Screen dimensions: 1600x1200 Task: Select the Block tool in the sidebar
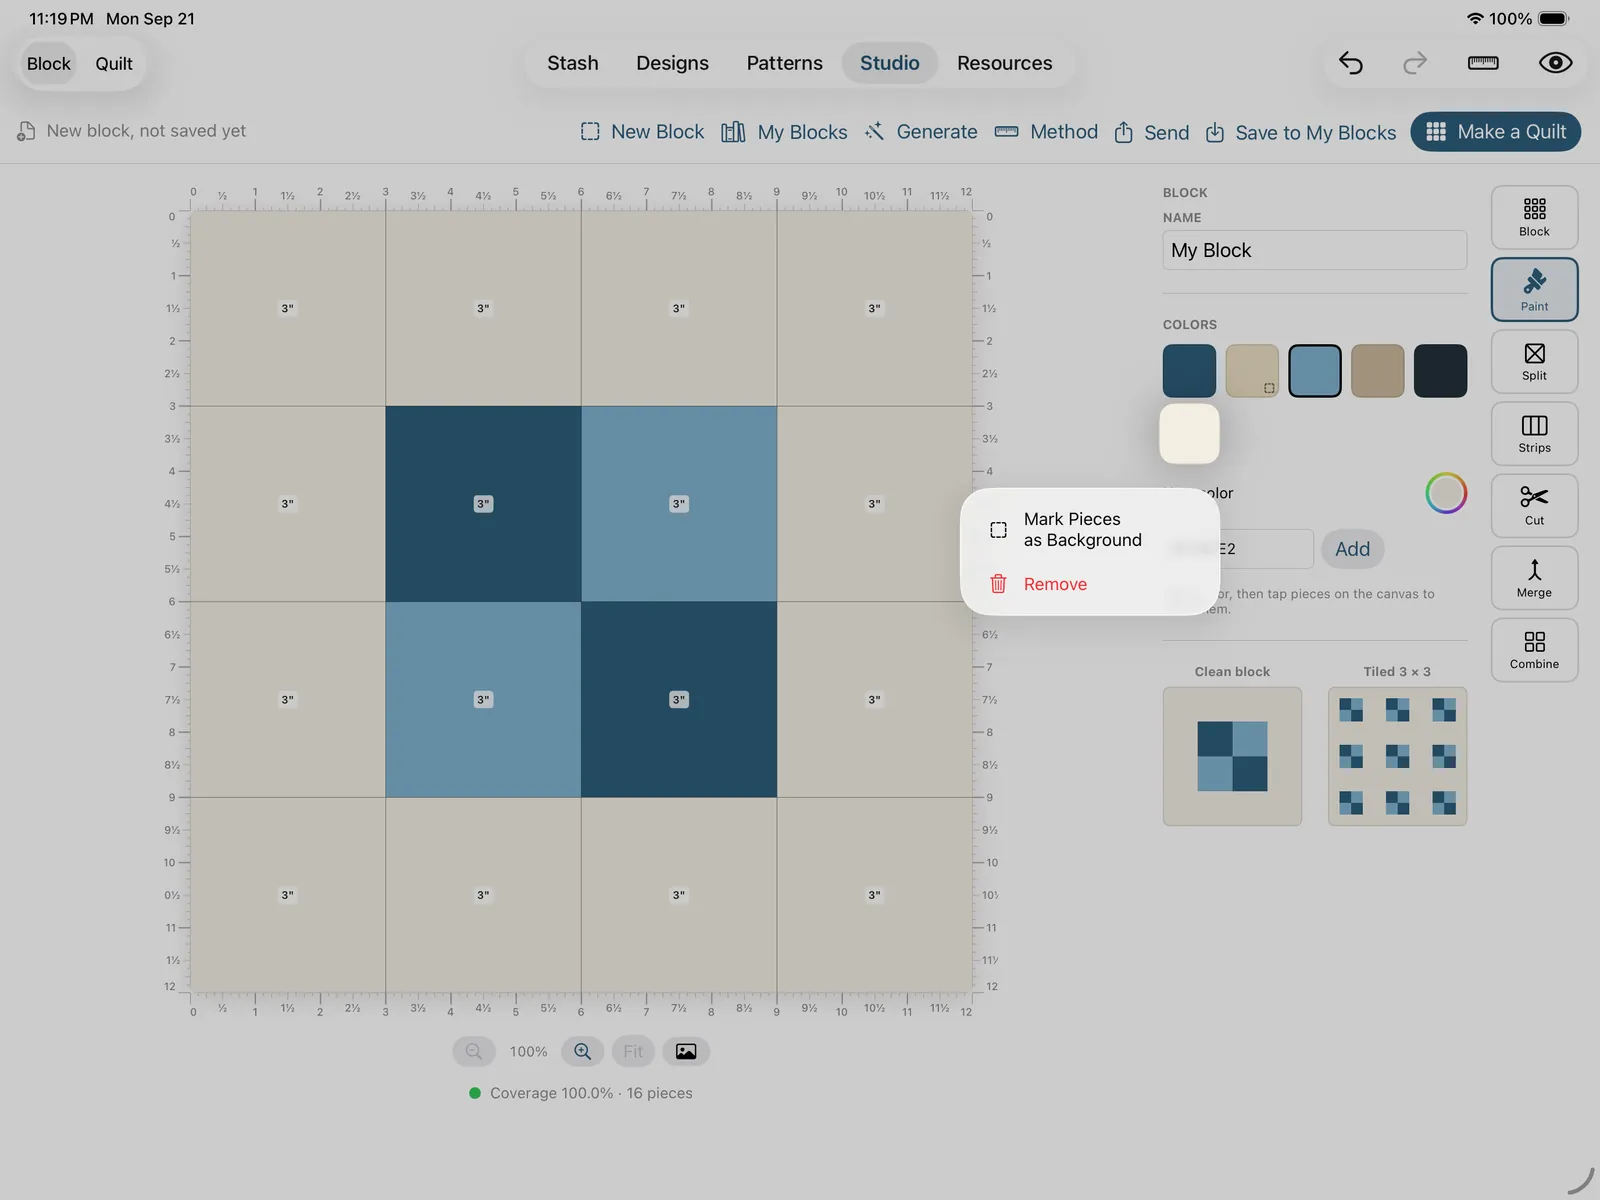tap(1534, 217)
